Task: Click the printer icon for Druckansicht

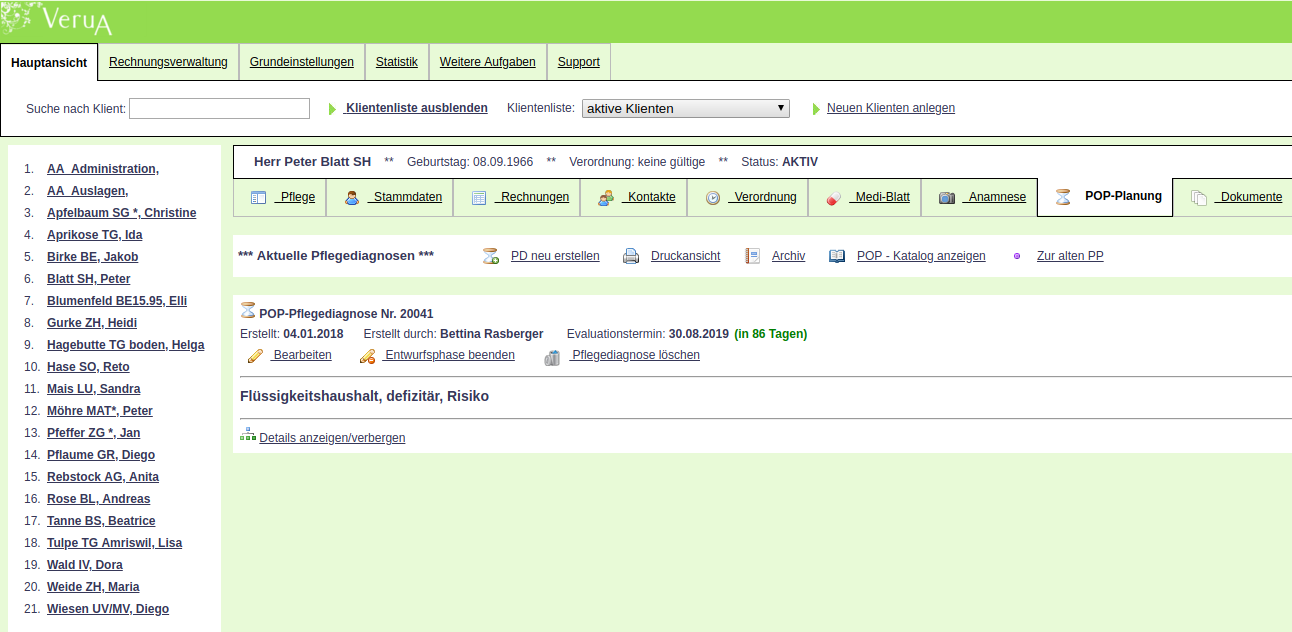Action: (x=631, y=256)
